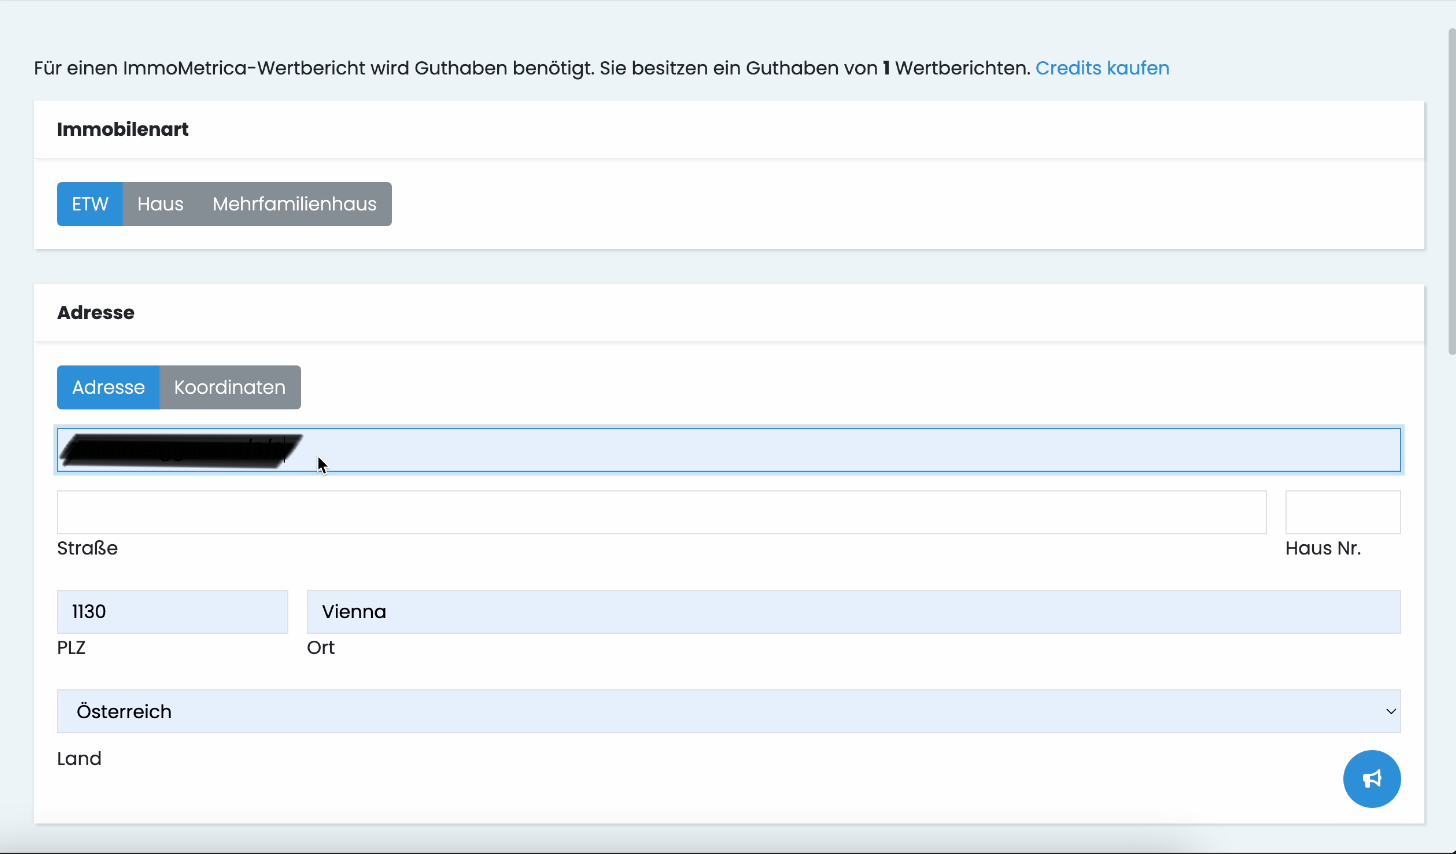Switch to the Koordinaten input mode
Image resolution: width=1456 pixels, height=854 pixels.
pos(230,387)
